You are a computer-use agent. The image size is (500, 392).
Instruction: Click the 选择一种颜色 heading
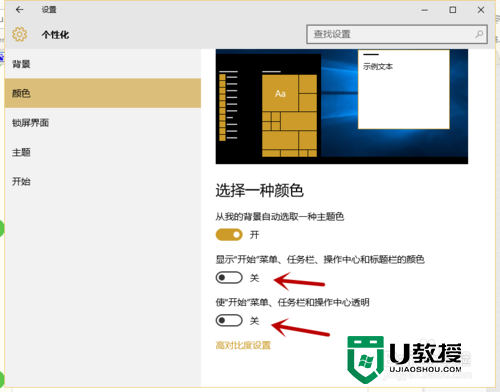pos(259,191)
